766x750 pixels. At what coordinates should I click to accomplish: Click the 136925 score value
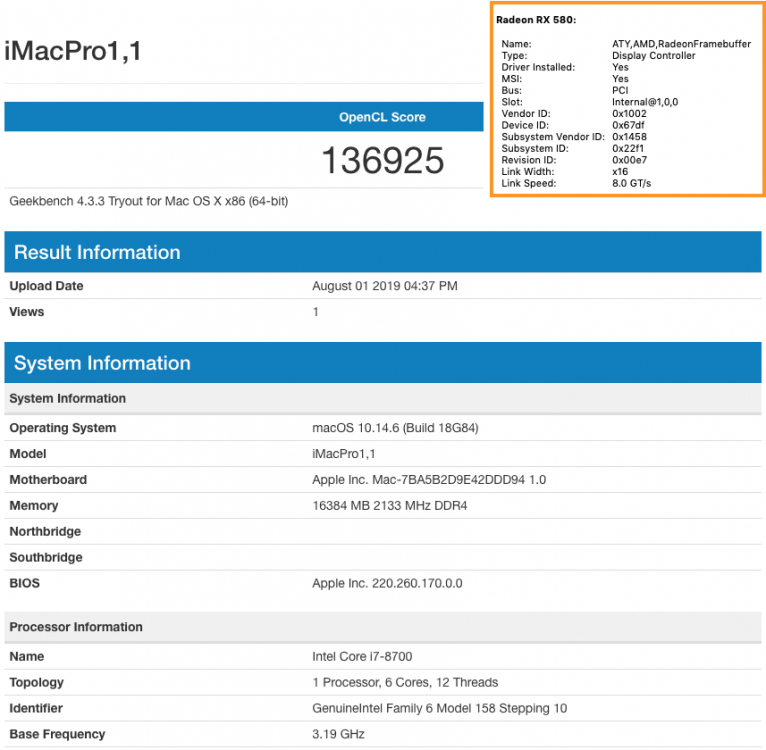(383, 160)
